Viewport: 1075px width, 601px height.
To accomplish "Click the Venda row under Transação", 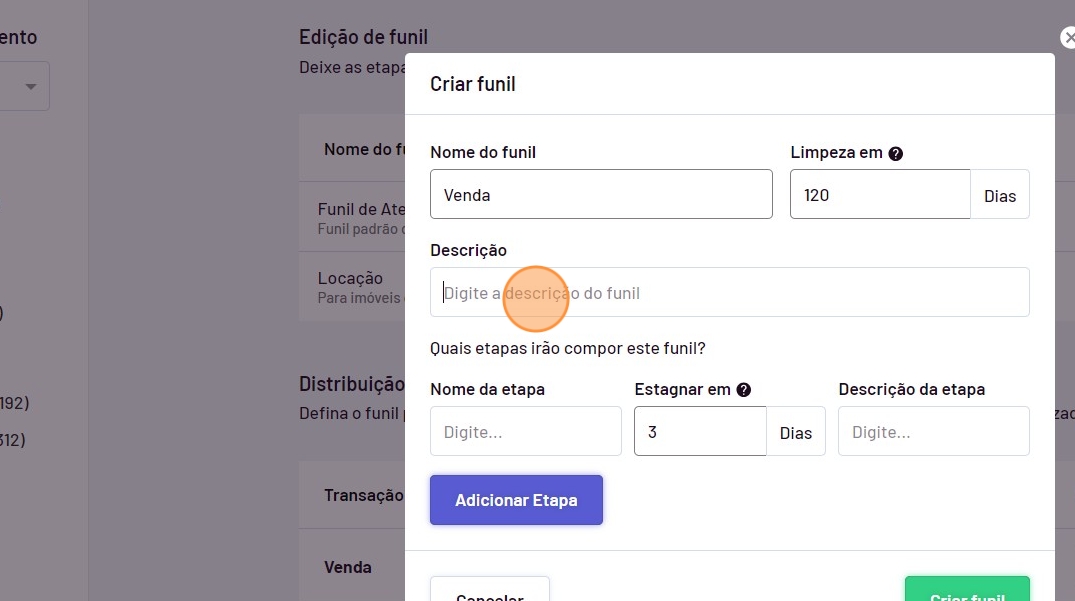I will [x=348, y=567].
